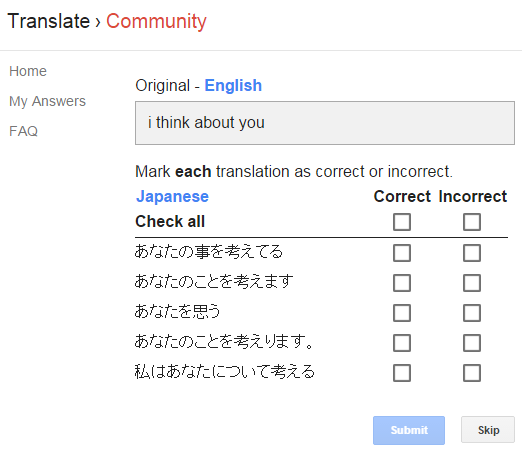Click the Submit button

409,430
